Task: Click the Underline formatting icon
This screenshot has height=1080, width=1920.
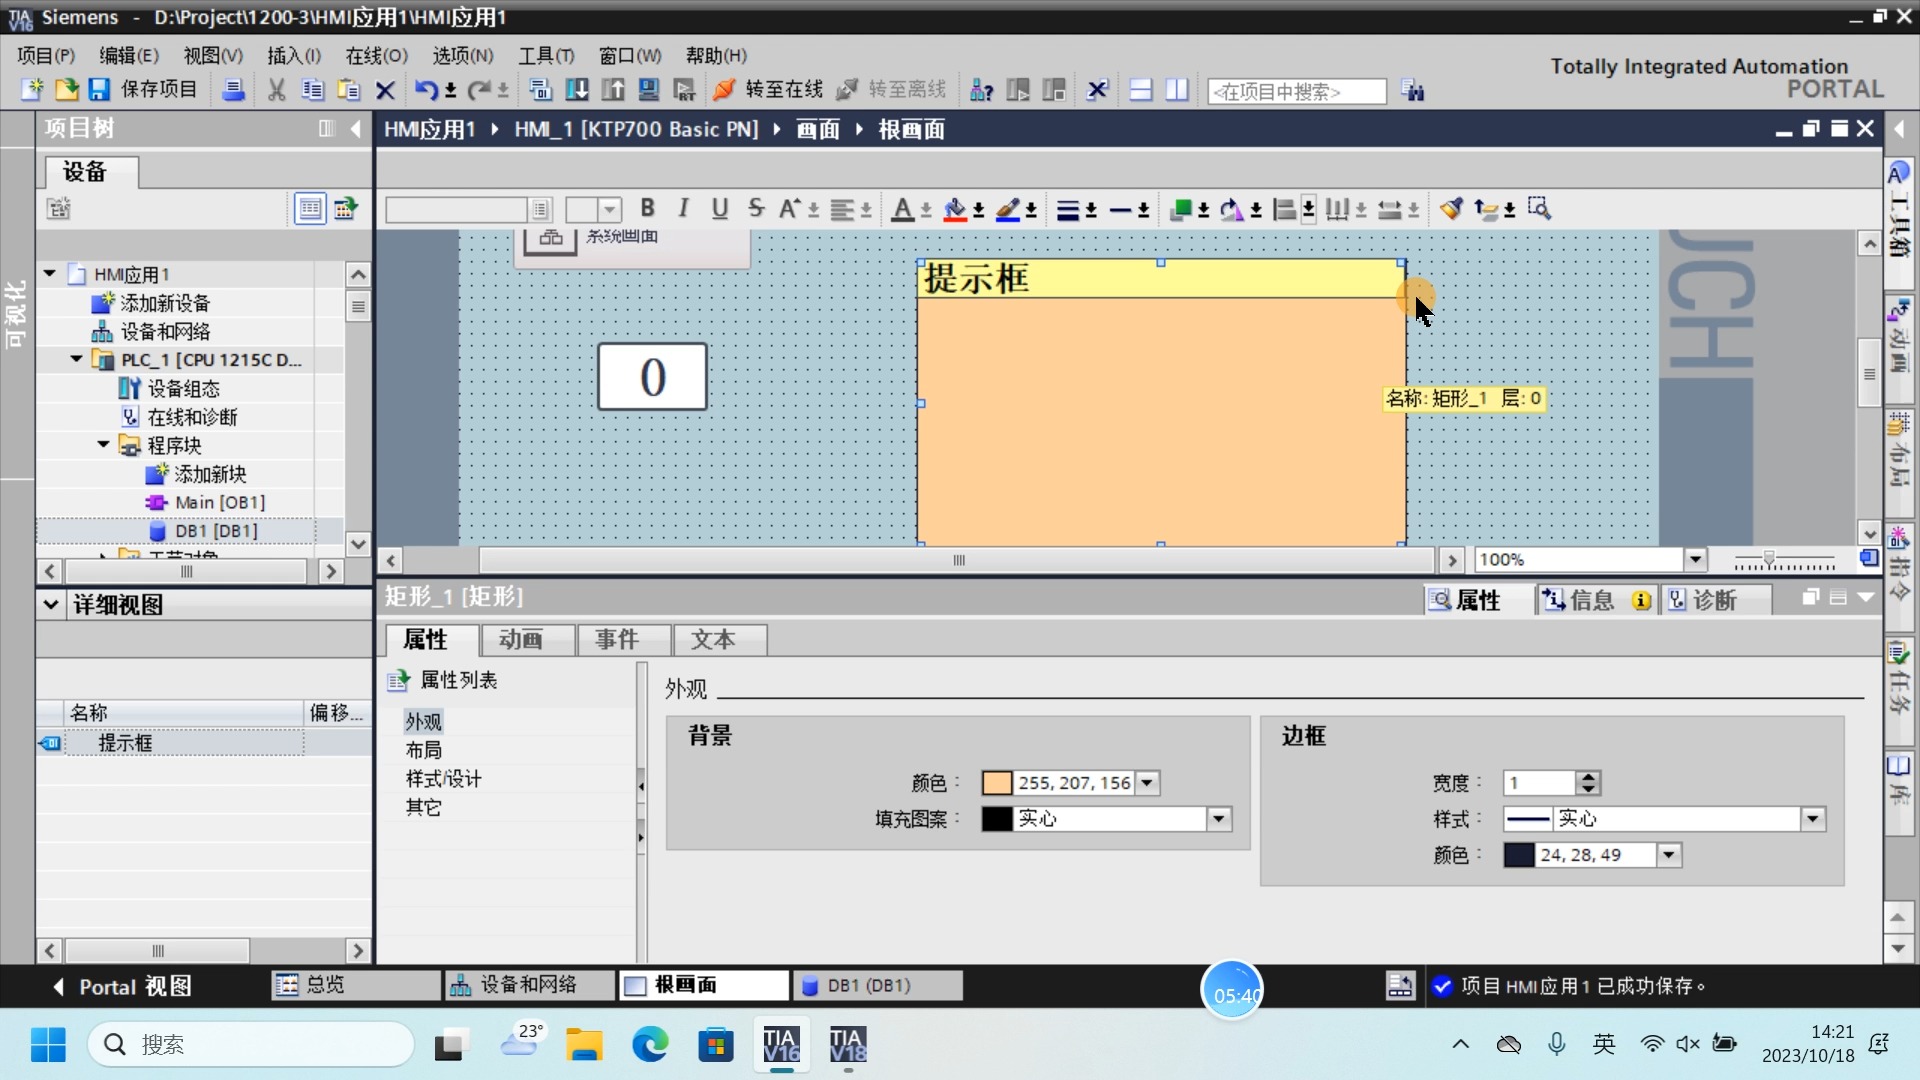Action: pos(720,208)
